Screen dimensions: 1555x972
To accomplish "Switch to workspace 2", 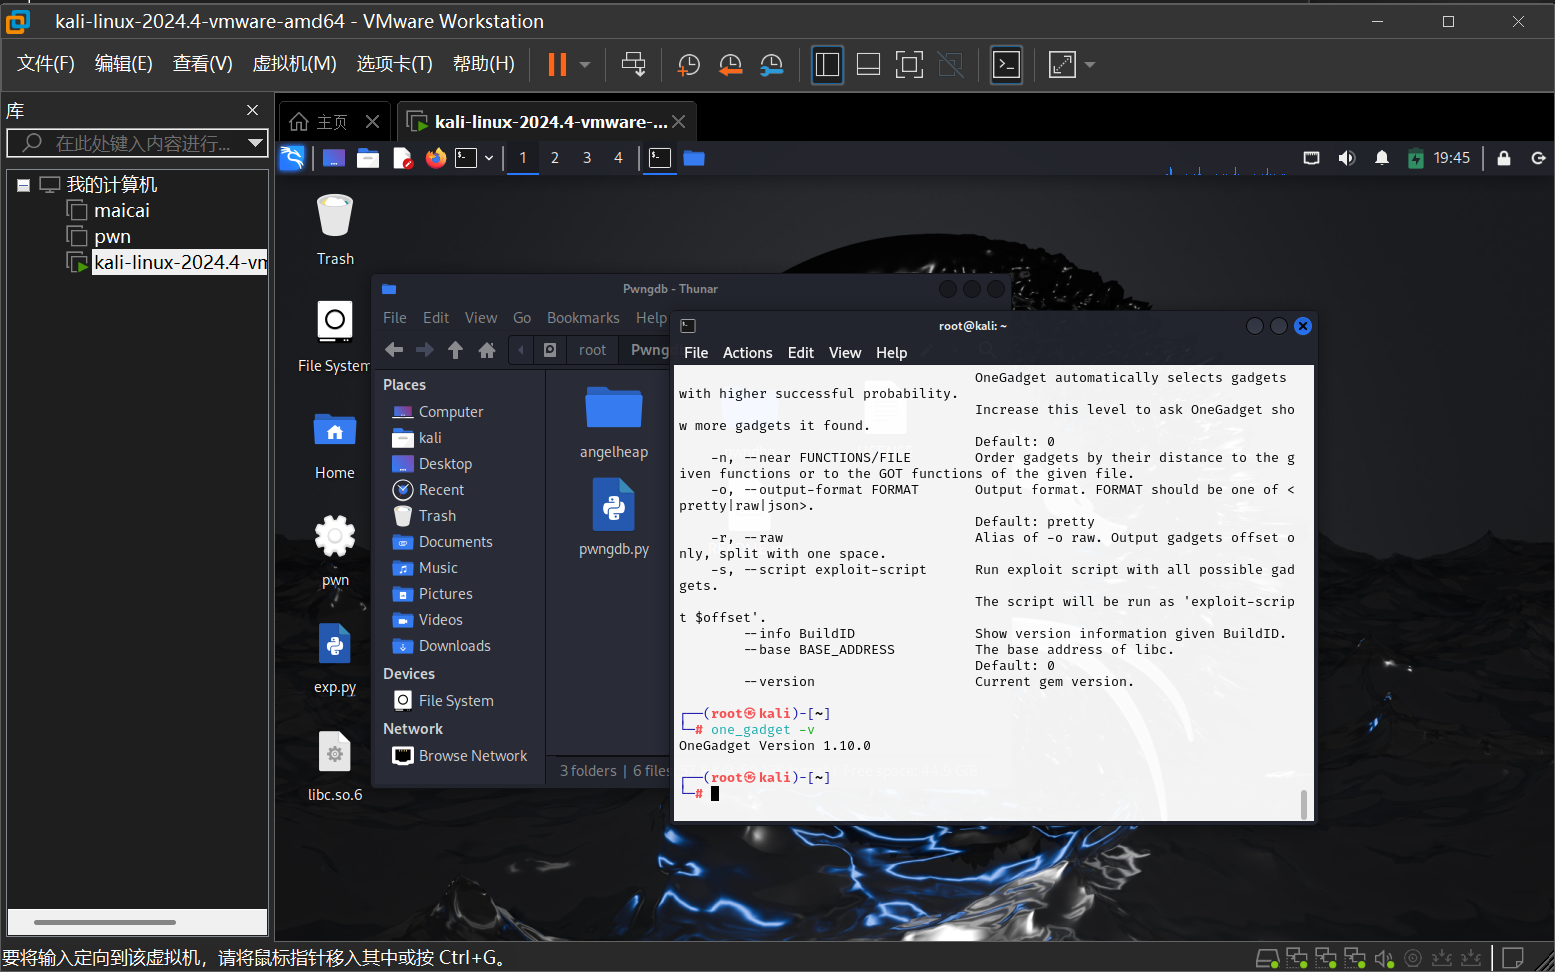I will [x=555, y=158].
